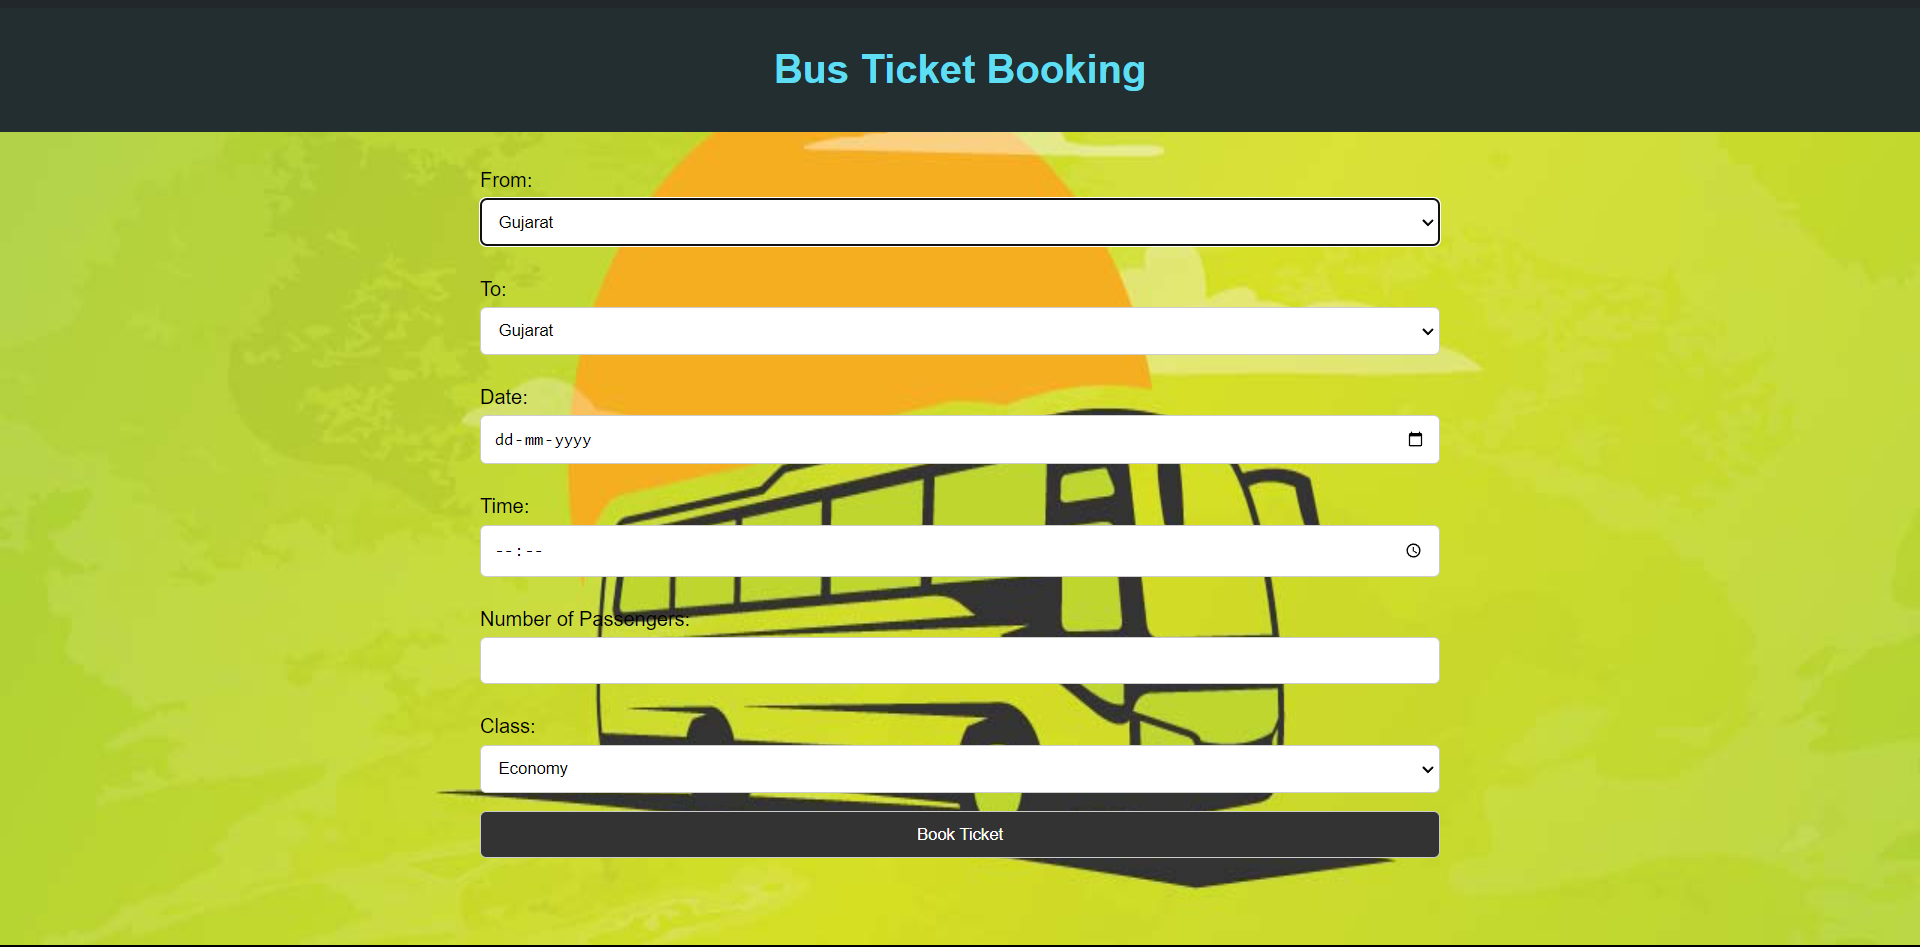Click the 'Class:' label
This screenshot has height=947, width=1920.
click(507, 726)
